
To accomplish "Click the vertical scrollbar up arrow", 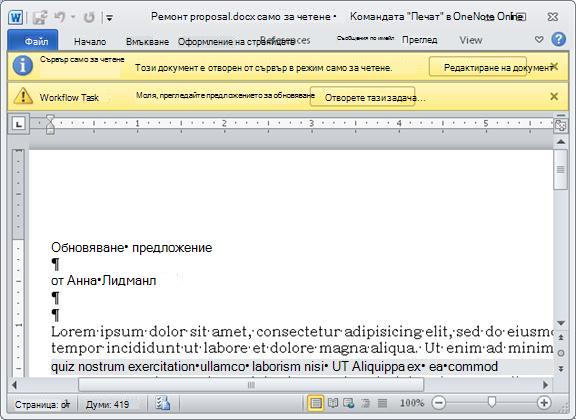I will (x=561, y=141).
